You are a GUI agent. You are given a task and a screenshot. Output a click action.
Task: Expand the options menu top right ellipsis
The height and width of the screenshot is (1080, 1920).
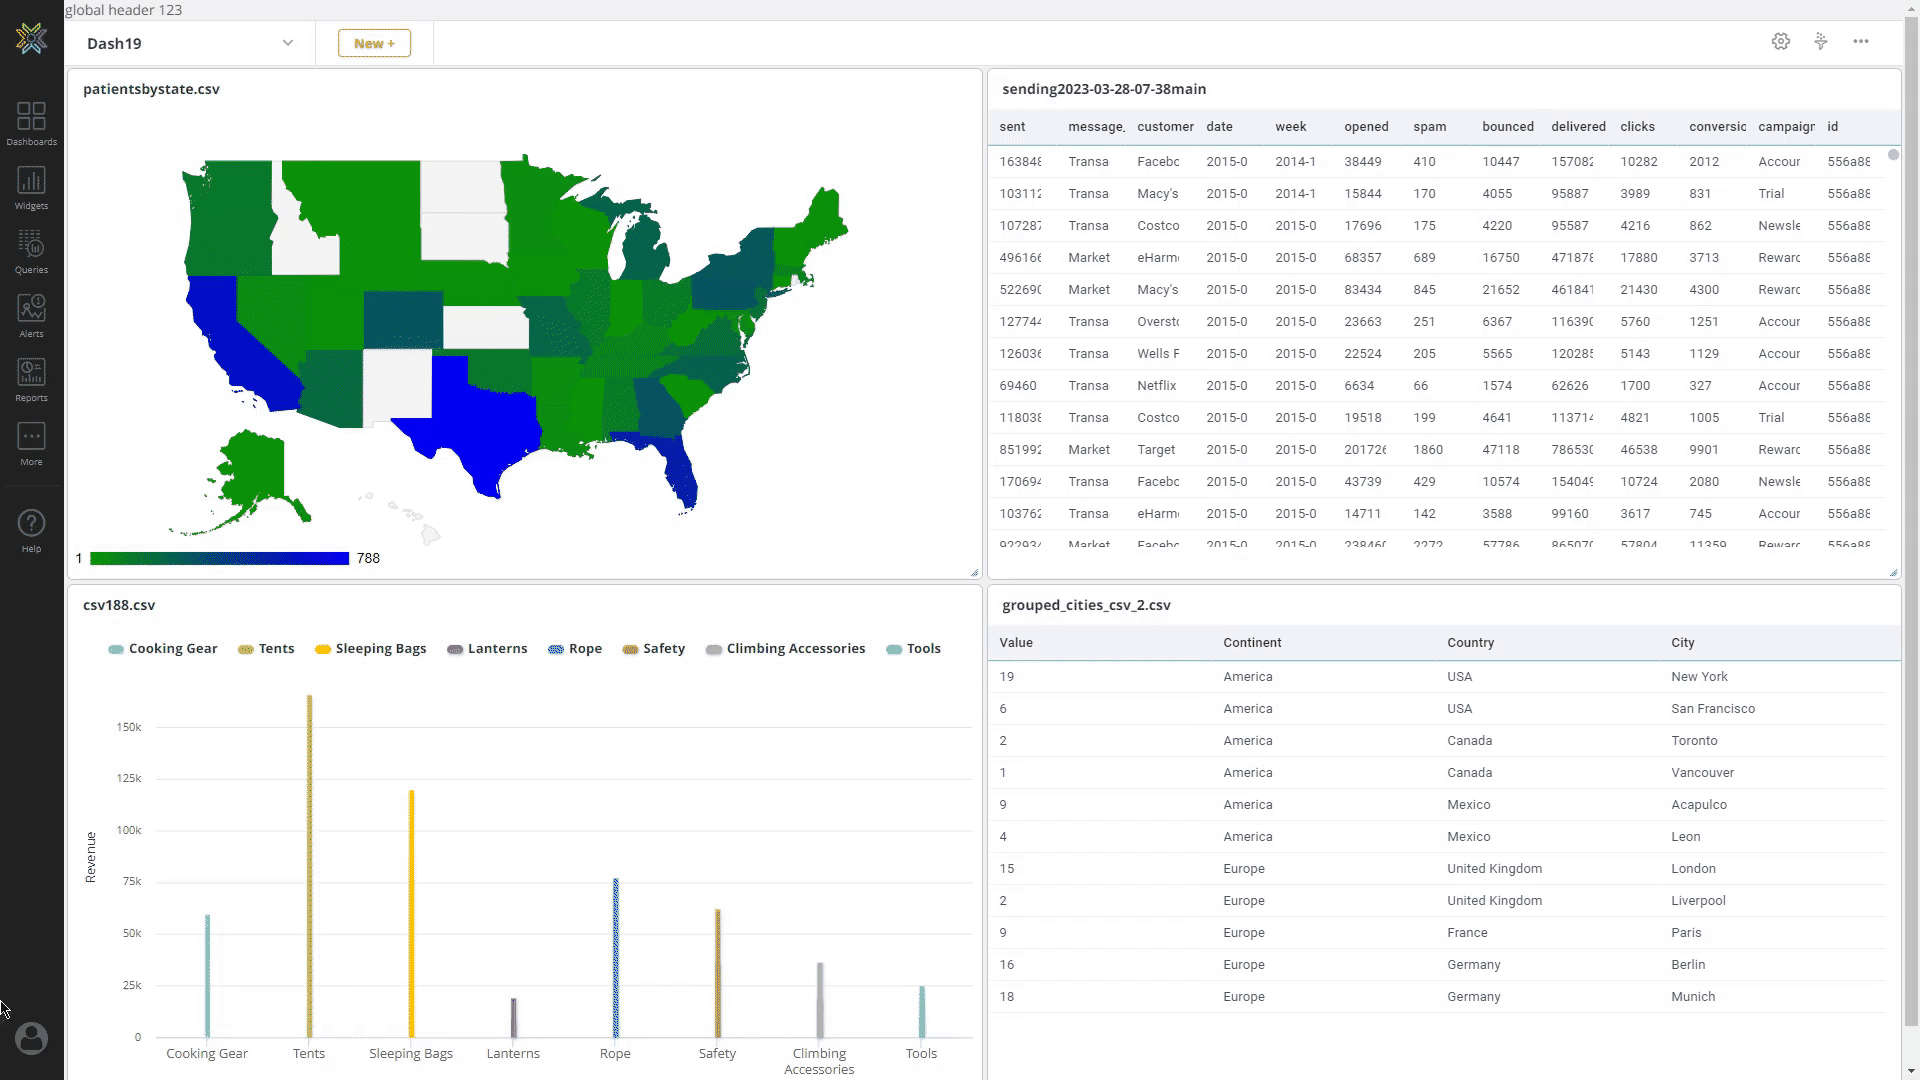click(x=1861, y=41)
